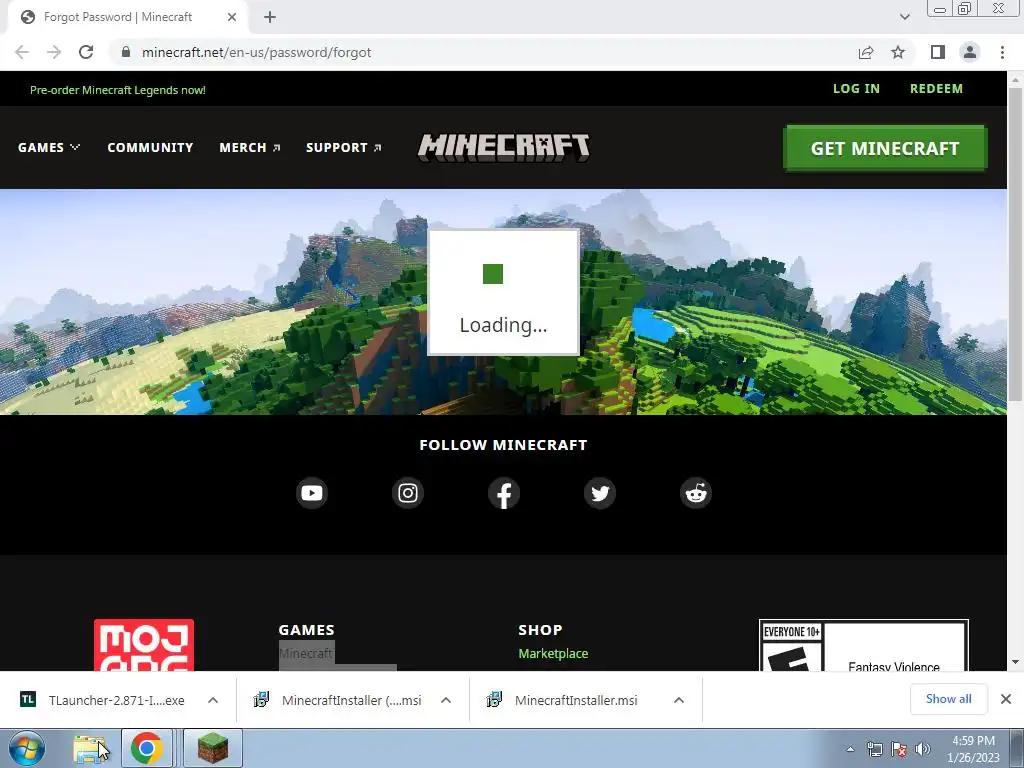The width and height of the screenshot is (1024, 768).
Task: Go forward using browser forward arrow
Action: pyautogui.click(x=54, y=52)
